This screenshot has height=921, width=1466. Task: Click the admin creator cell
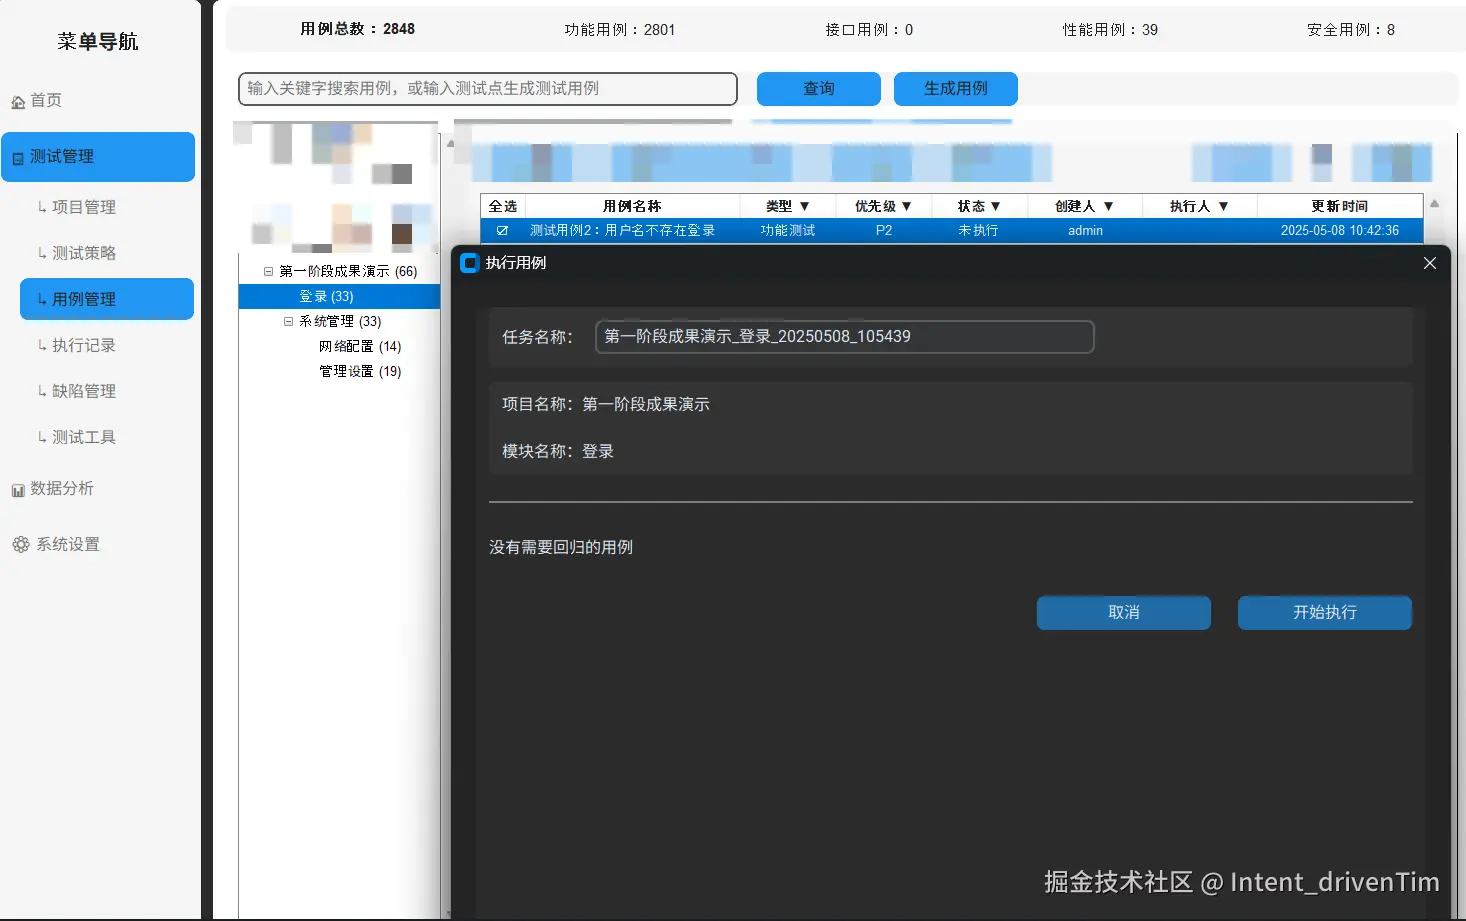coord(1085,230)
